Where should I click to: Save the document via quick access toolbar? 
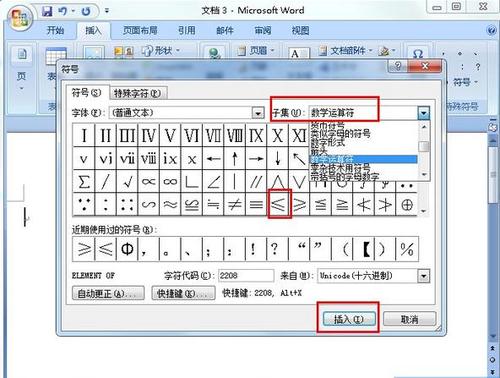point(47,11)
